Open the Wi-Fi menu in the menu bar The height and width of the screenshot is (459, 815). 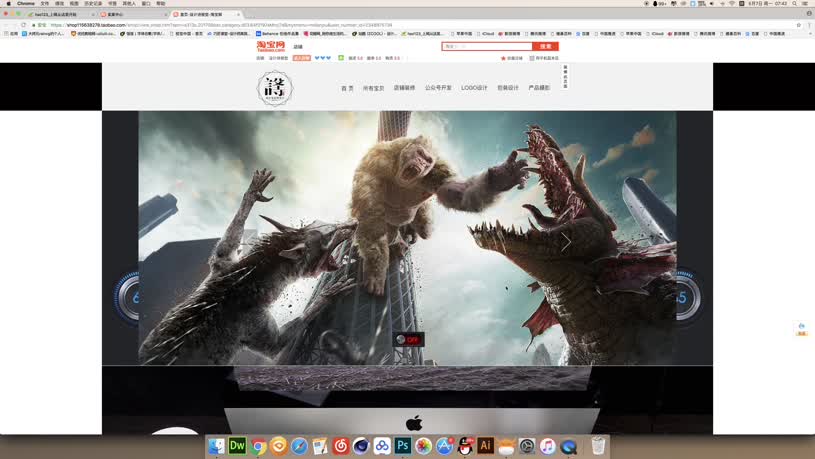point(732,3)
